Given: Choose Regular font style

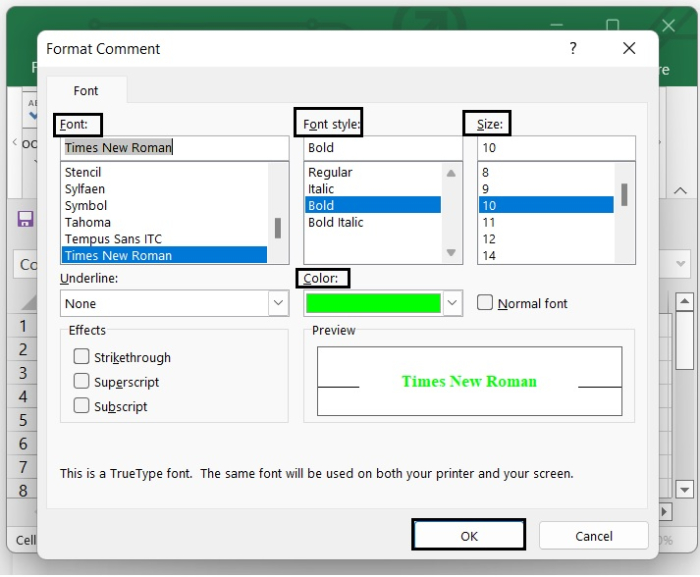Looking at the screenshot, I should [x=373, y=172].
